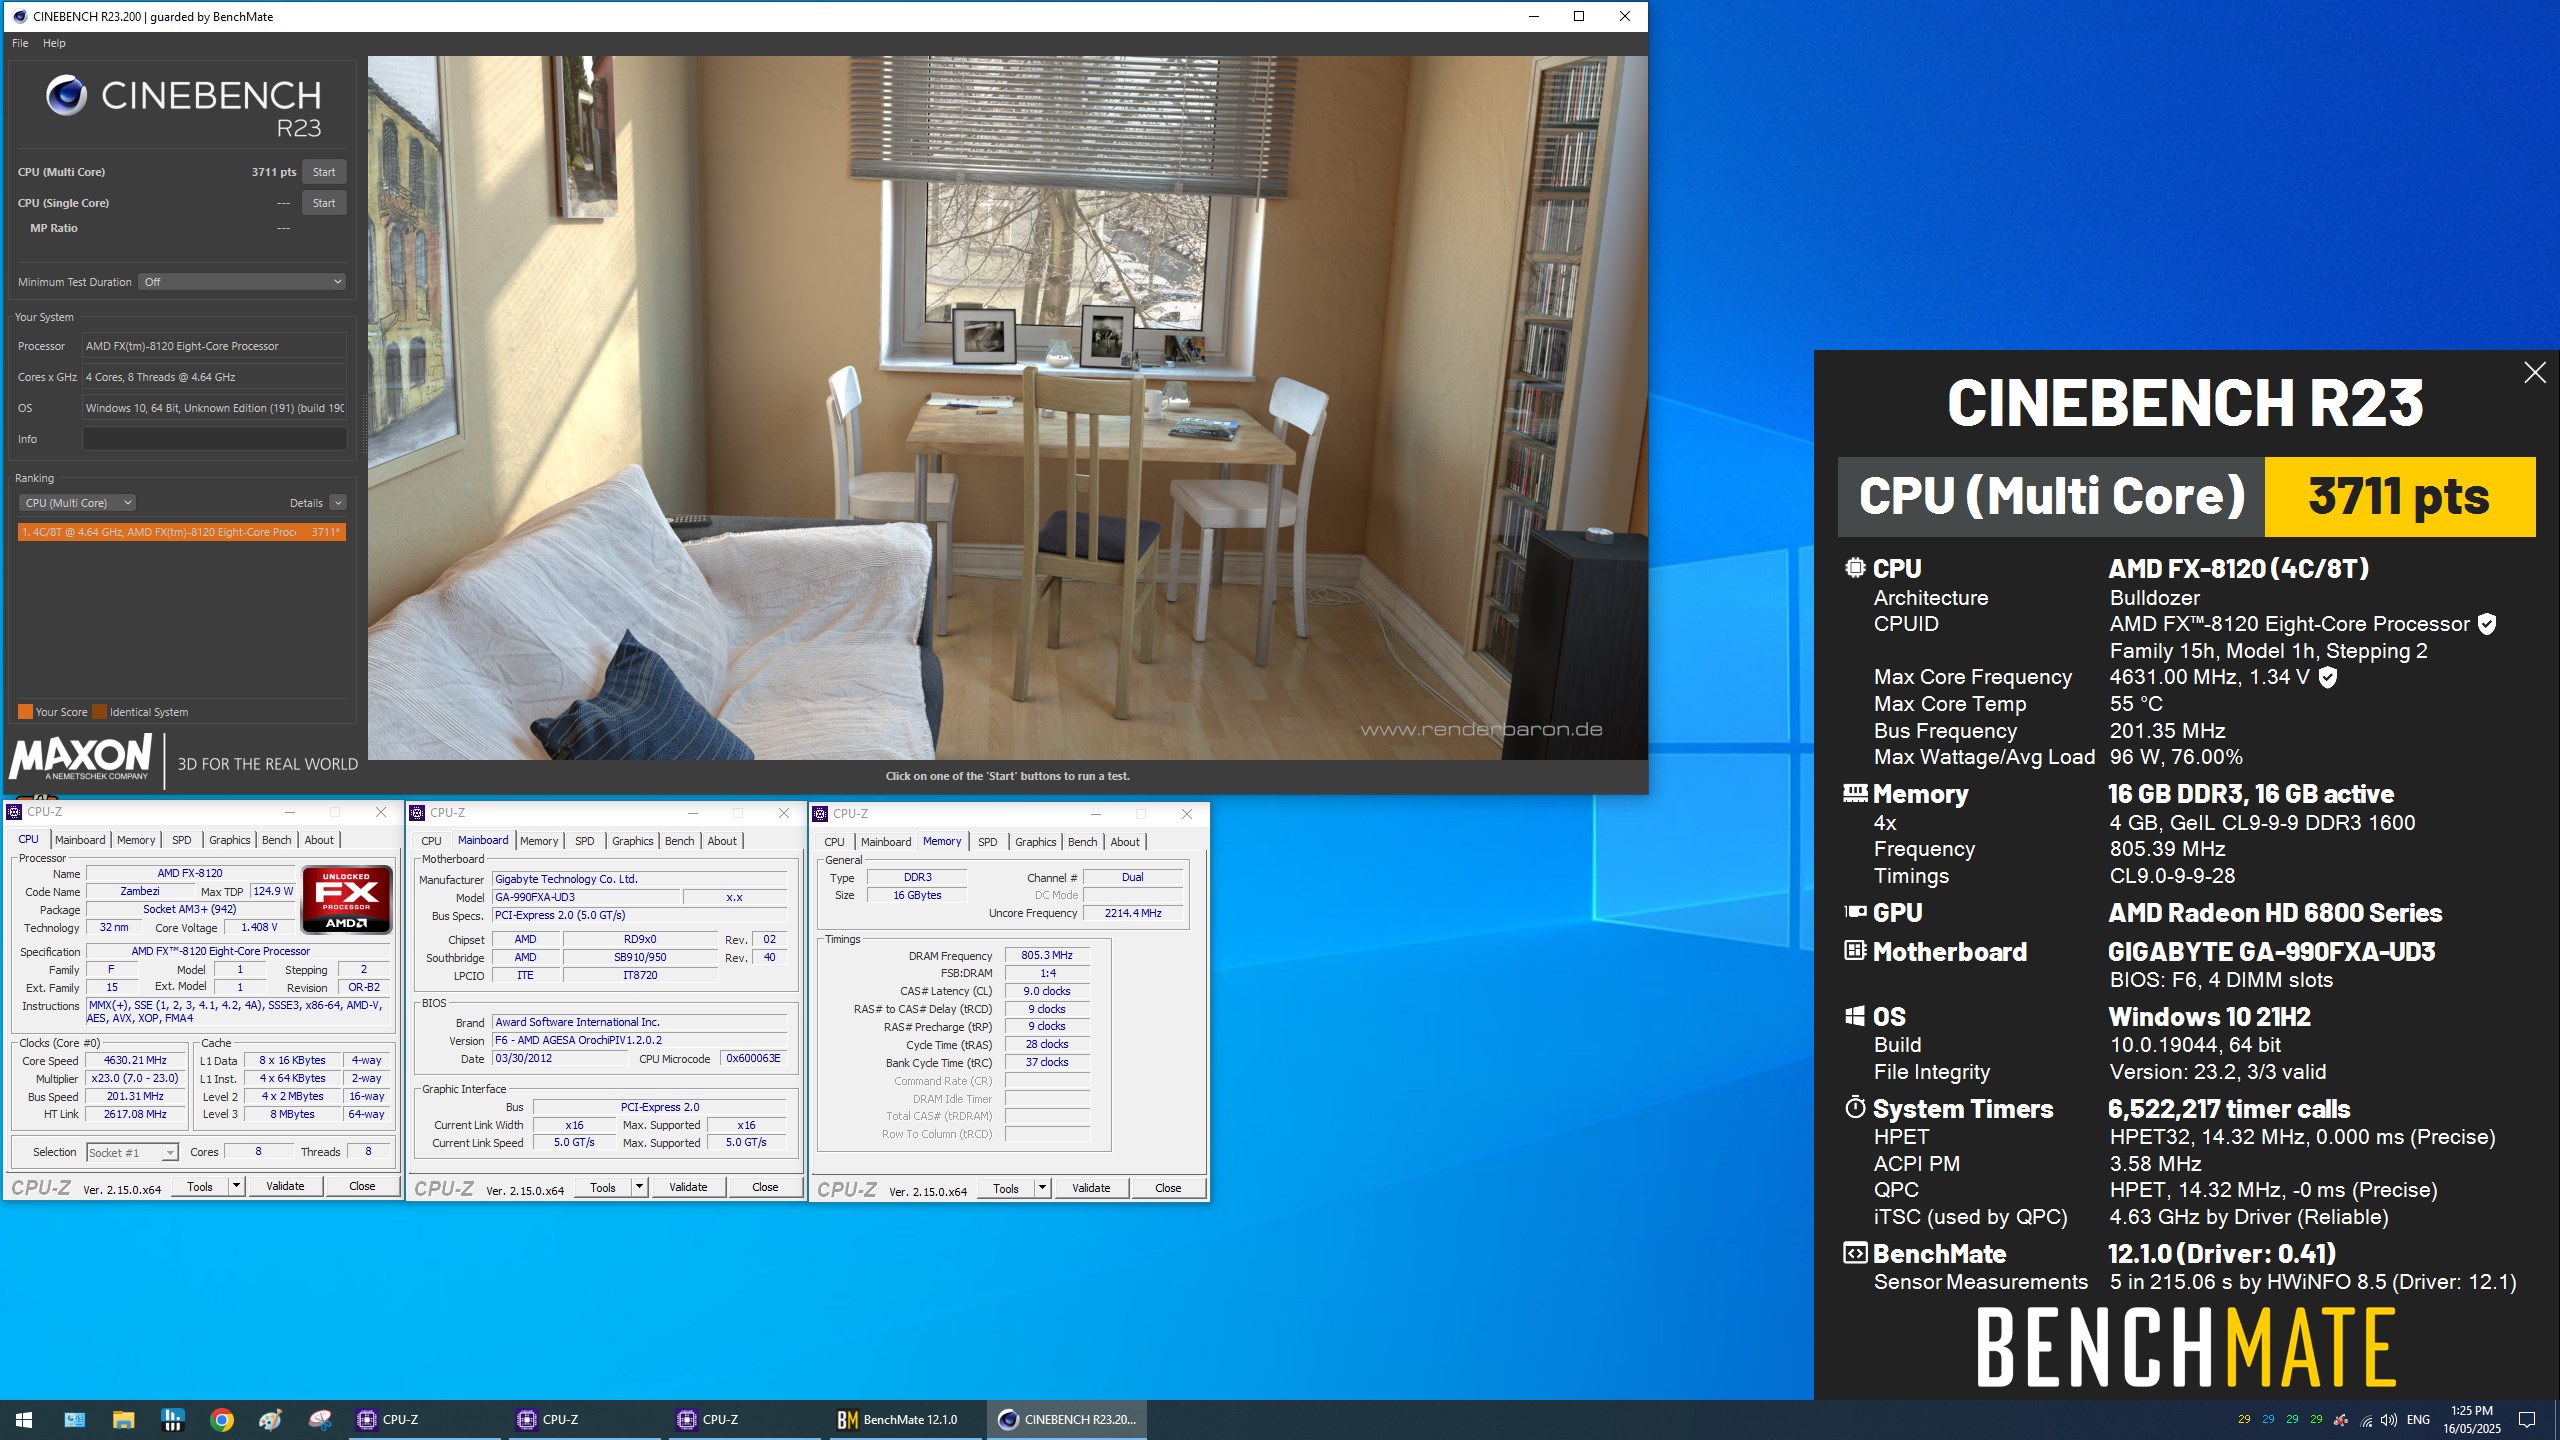Click Uncore Frequency value 2214.4 MHz

(x=1133, y=913)
